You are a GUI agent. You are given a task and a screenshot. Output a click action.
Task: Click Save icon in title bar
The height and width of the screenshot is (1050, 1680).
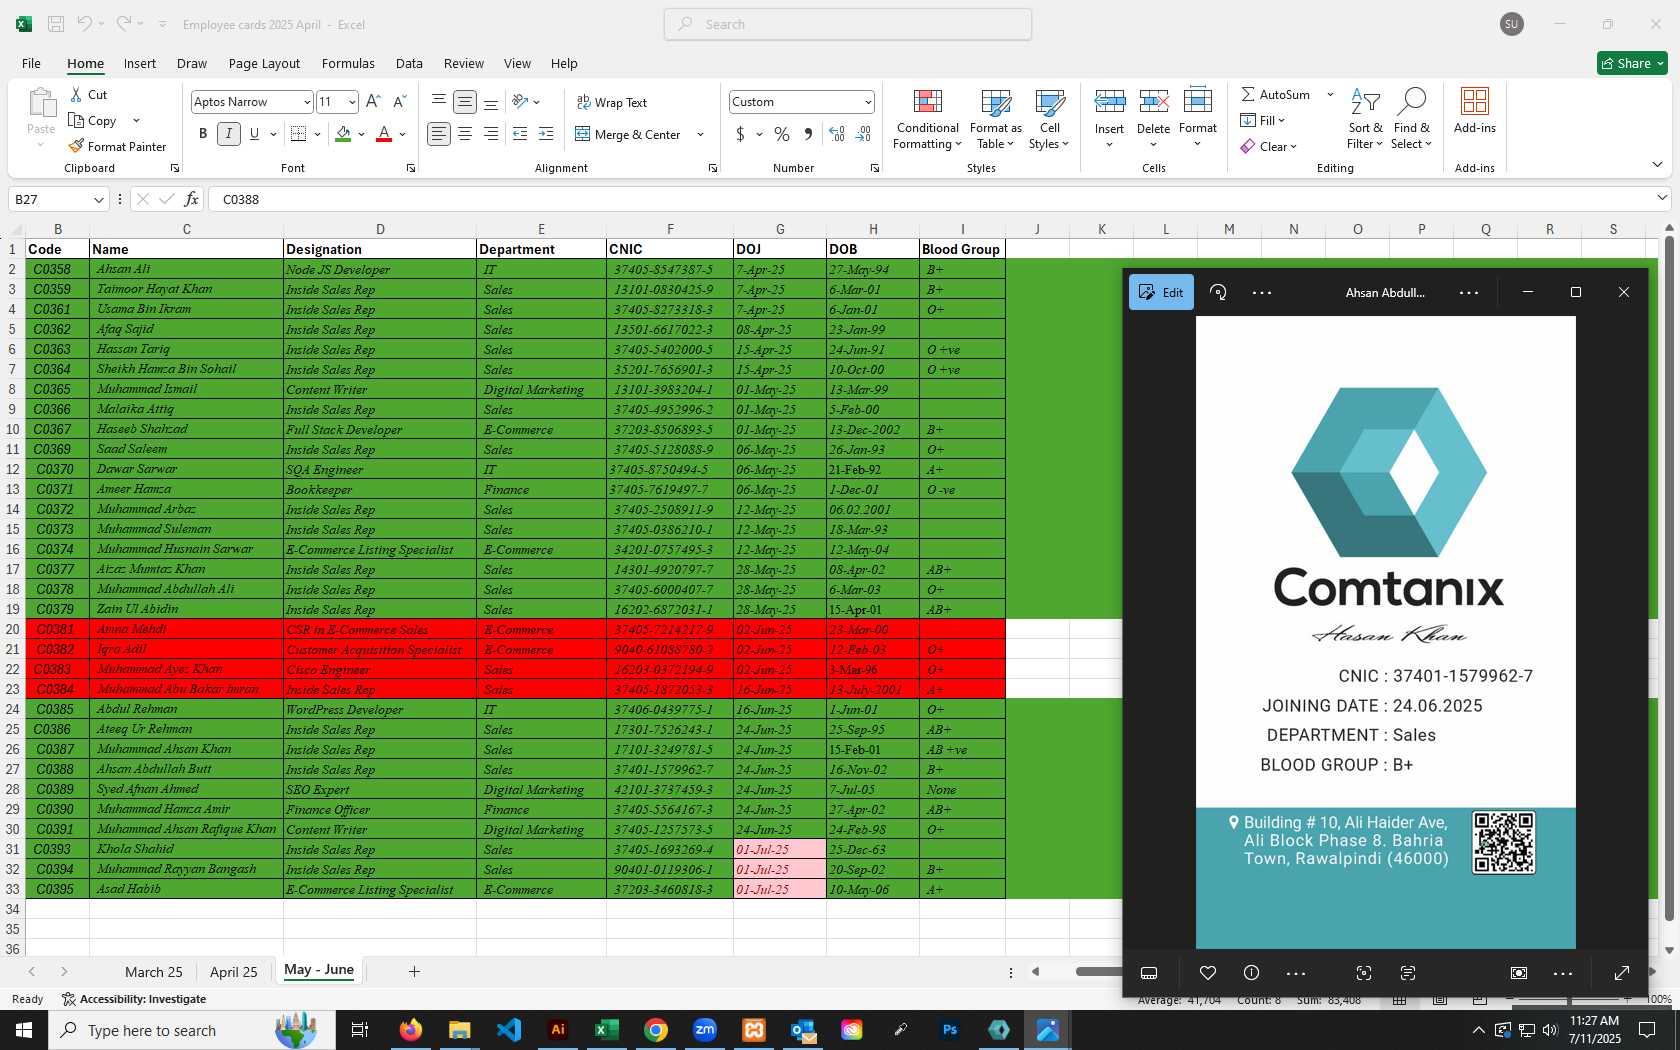click(x=56, y=24)
